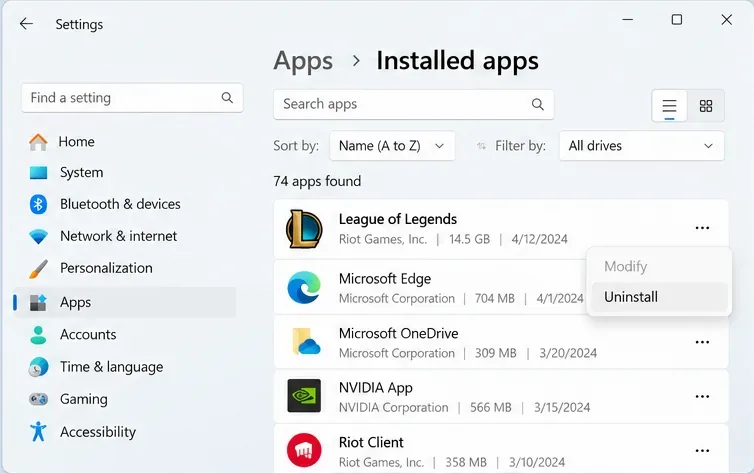
Task: Maximize the Settings window
Action: (x=677, y=20)
